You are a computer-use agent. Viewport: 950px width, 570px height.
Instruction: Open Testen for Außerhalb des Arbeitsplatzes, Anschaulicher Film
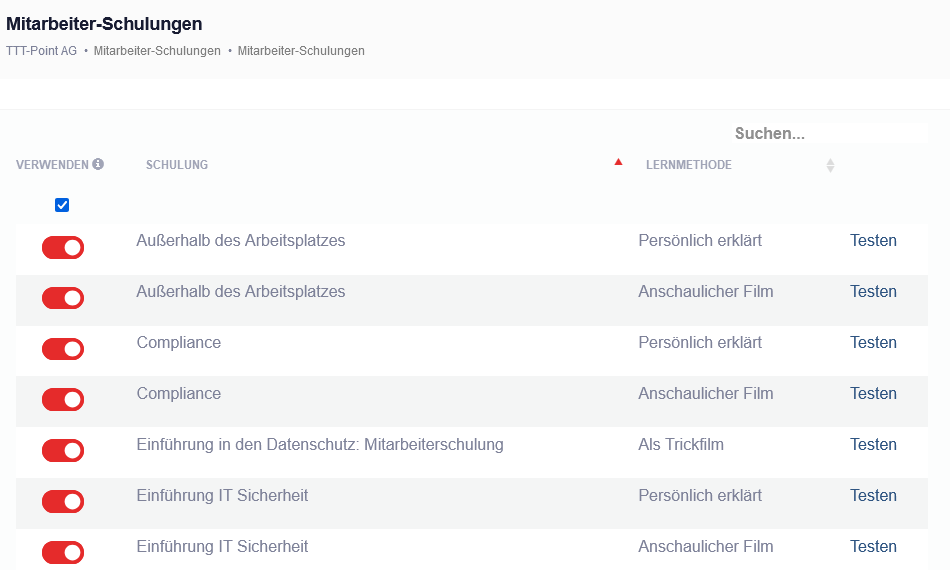[873, 292]
